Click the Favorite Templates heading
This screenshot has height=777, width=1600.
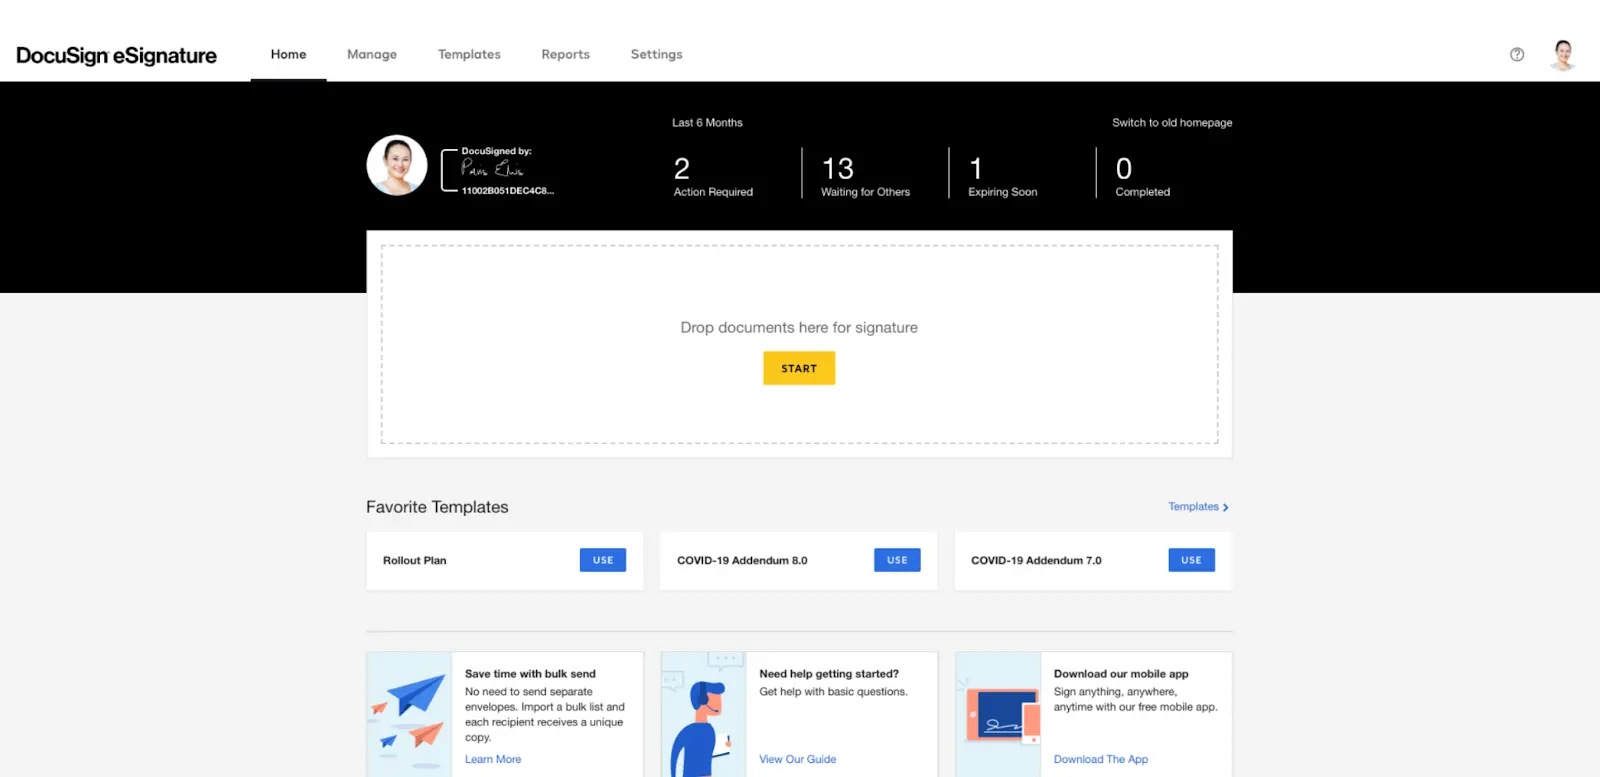(x=437, y=507)
